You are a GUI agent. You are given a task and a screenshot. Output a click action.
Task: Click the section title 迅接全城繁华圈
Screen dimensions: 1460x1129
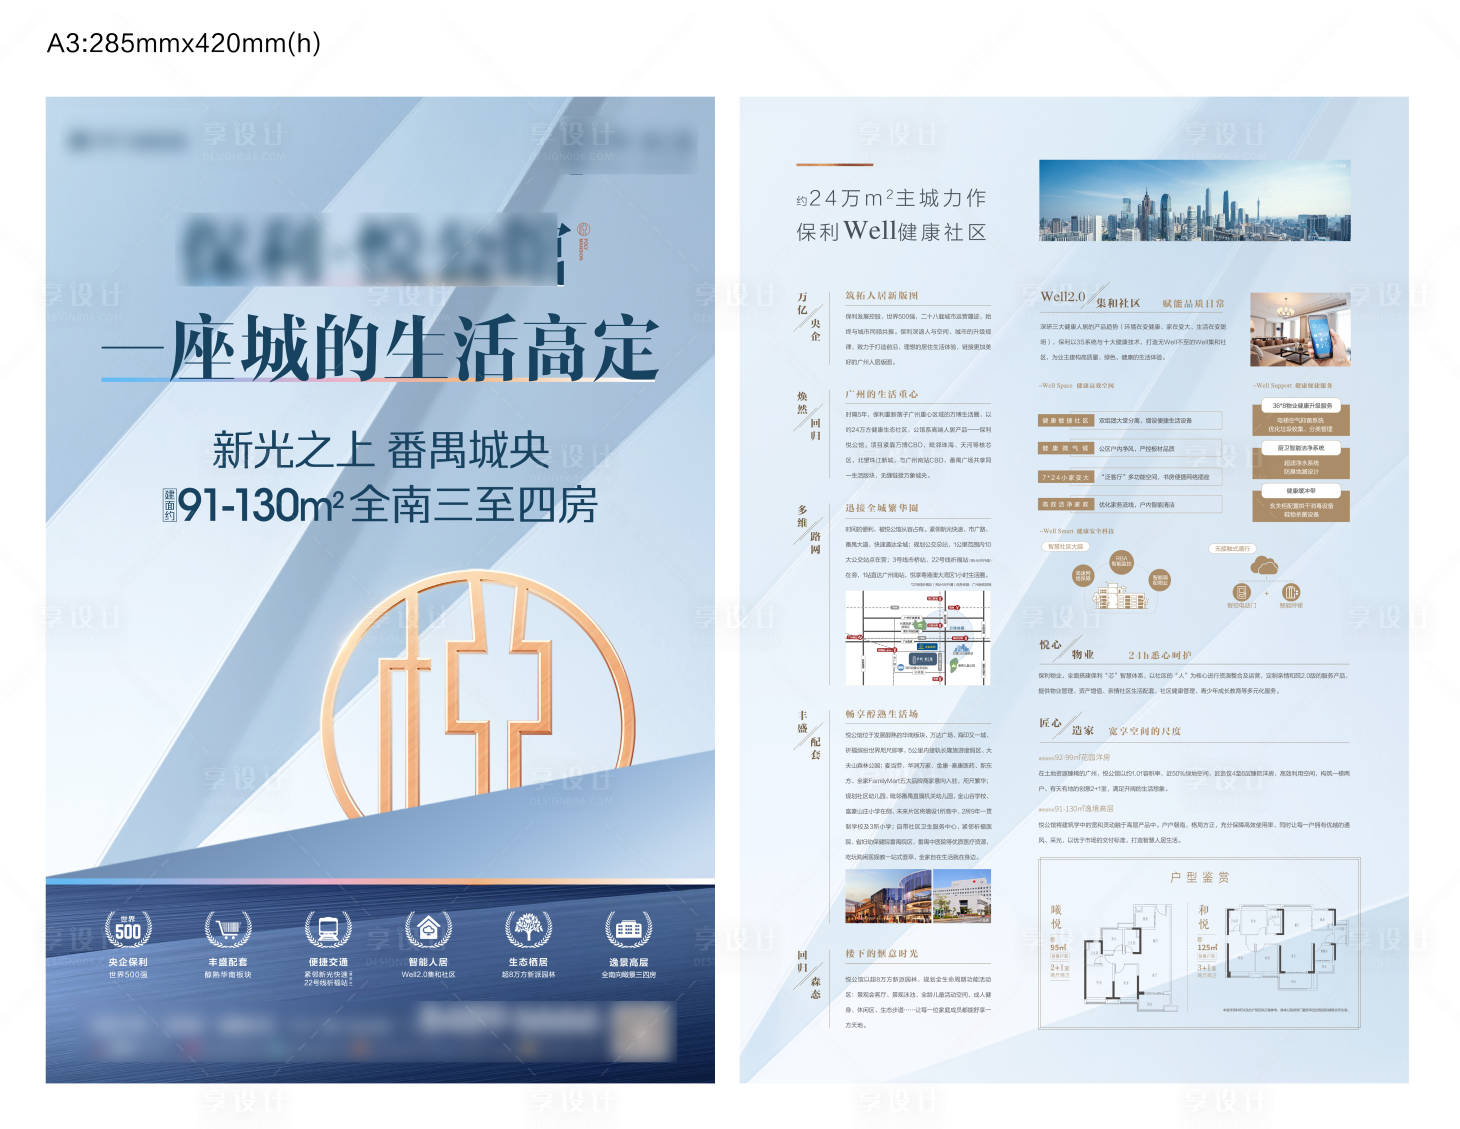pos(881,508)
